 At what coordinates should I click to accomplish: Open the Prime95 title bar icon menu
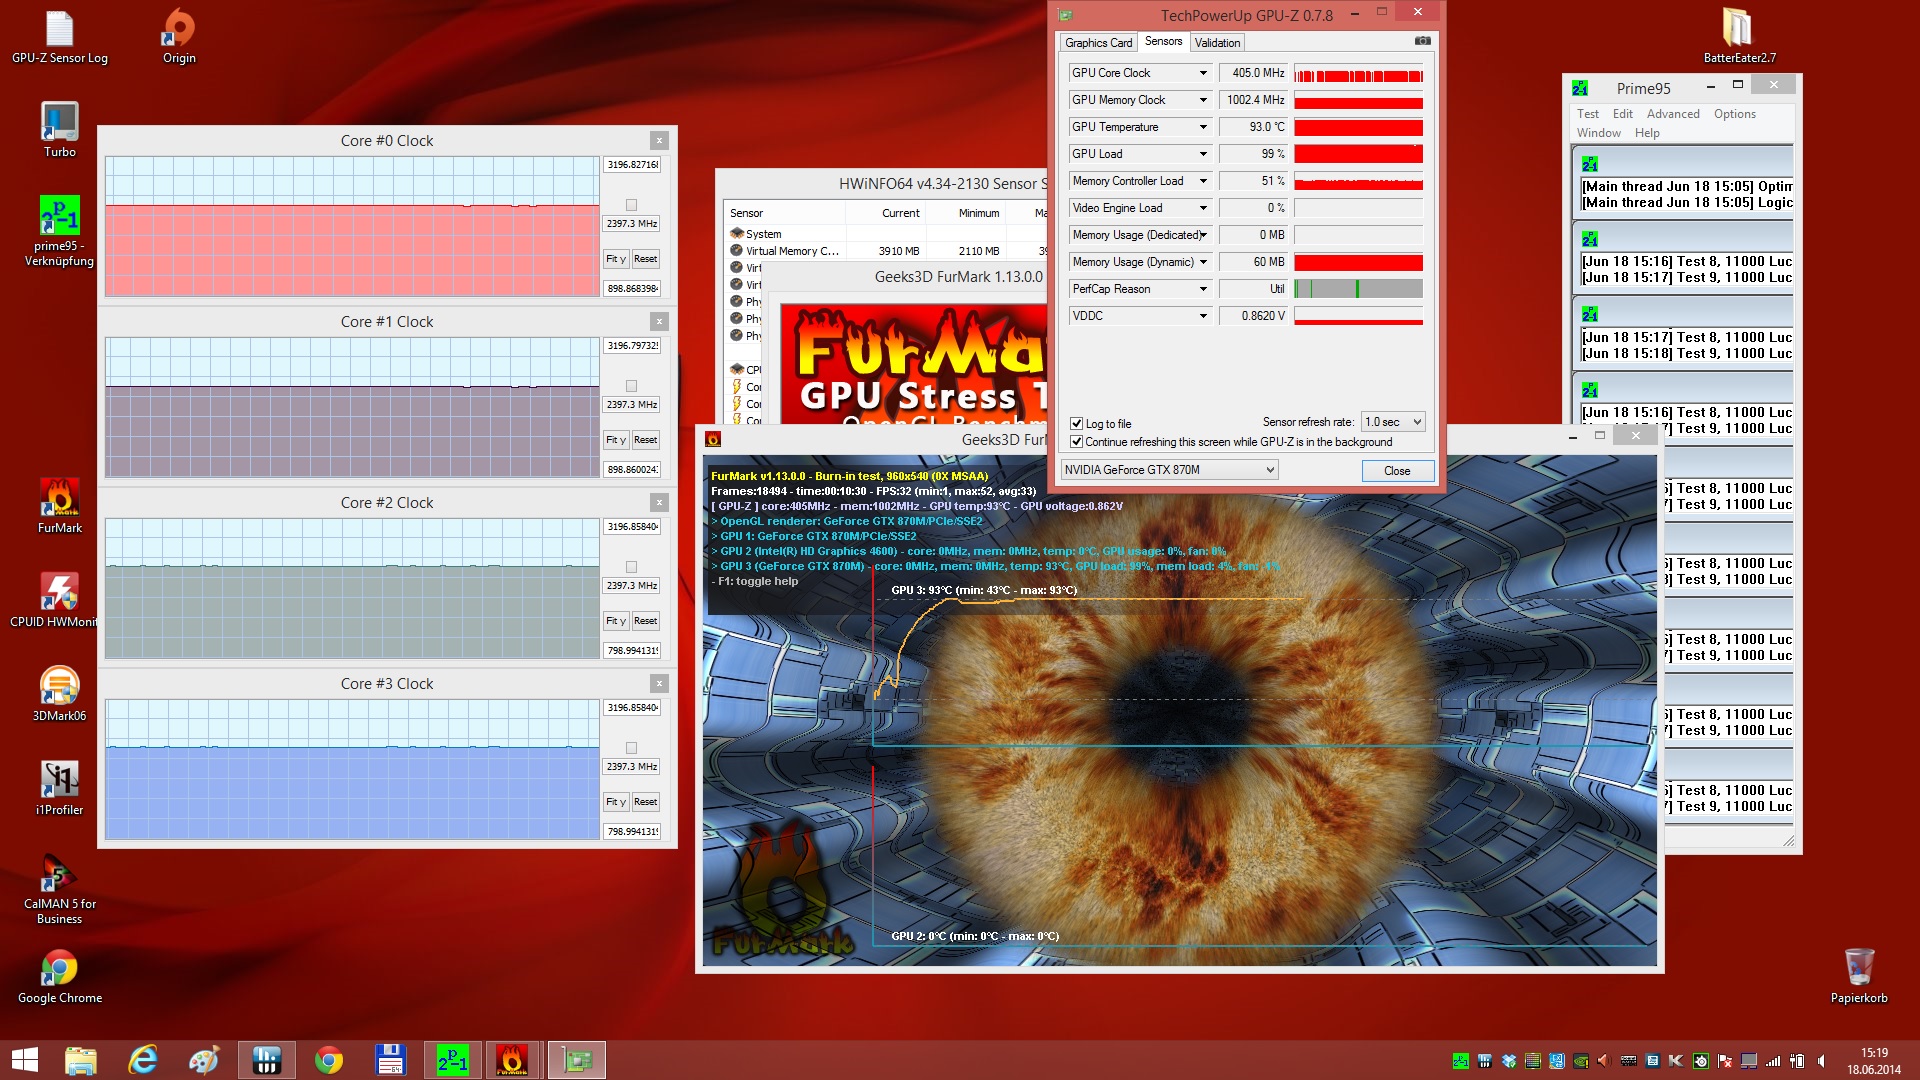point(1580,89)
